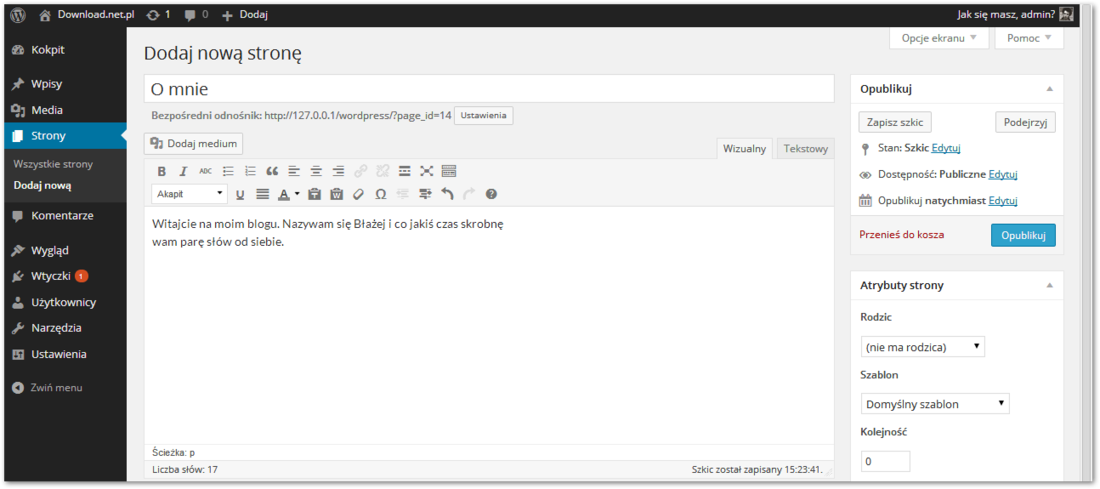The height and width of the screenshot is (489, 1100).
Task: Edit the Opublikuj natychmiast schedule
Action: pos(1003,201)
